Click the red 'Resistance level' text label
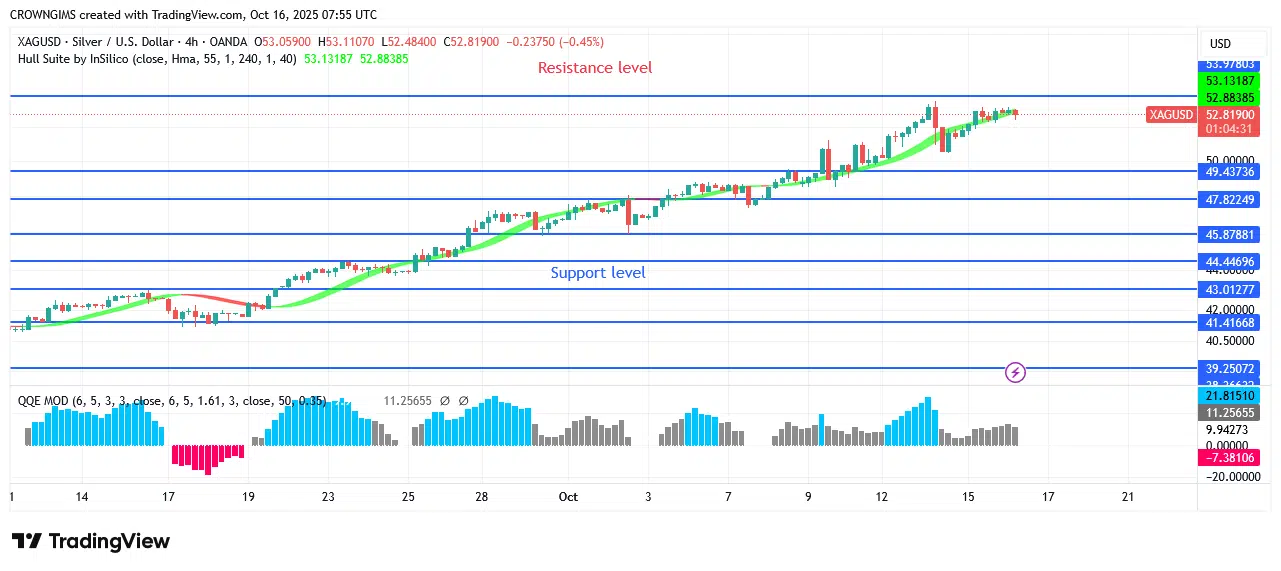Viewport: 1281px width, 571px height. tap(595, 68)
